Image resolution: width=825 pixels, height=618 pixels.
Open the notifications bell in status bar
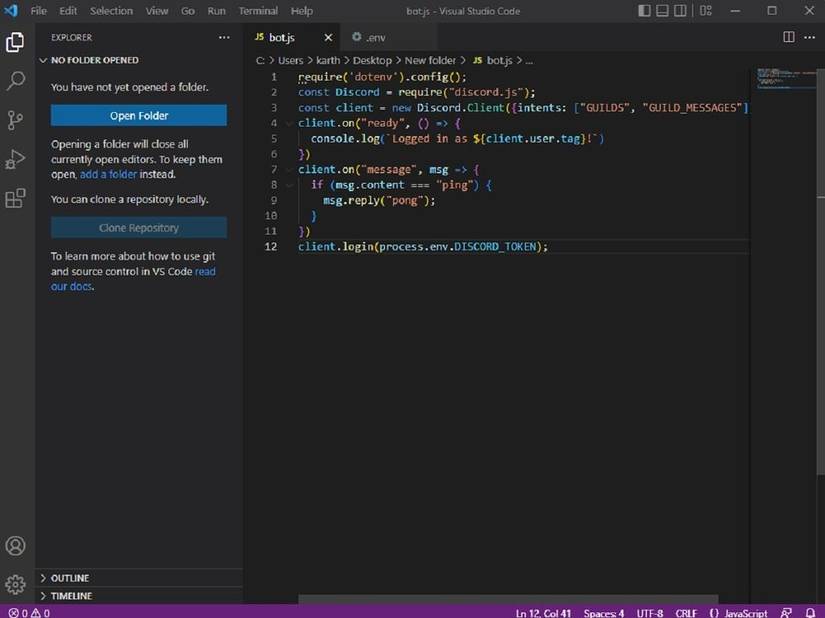coord(810,612)
